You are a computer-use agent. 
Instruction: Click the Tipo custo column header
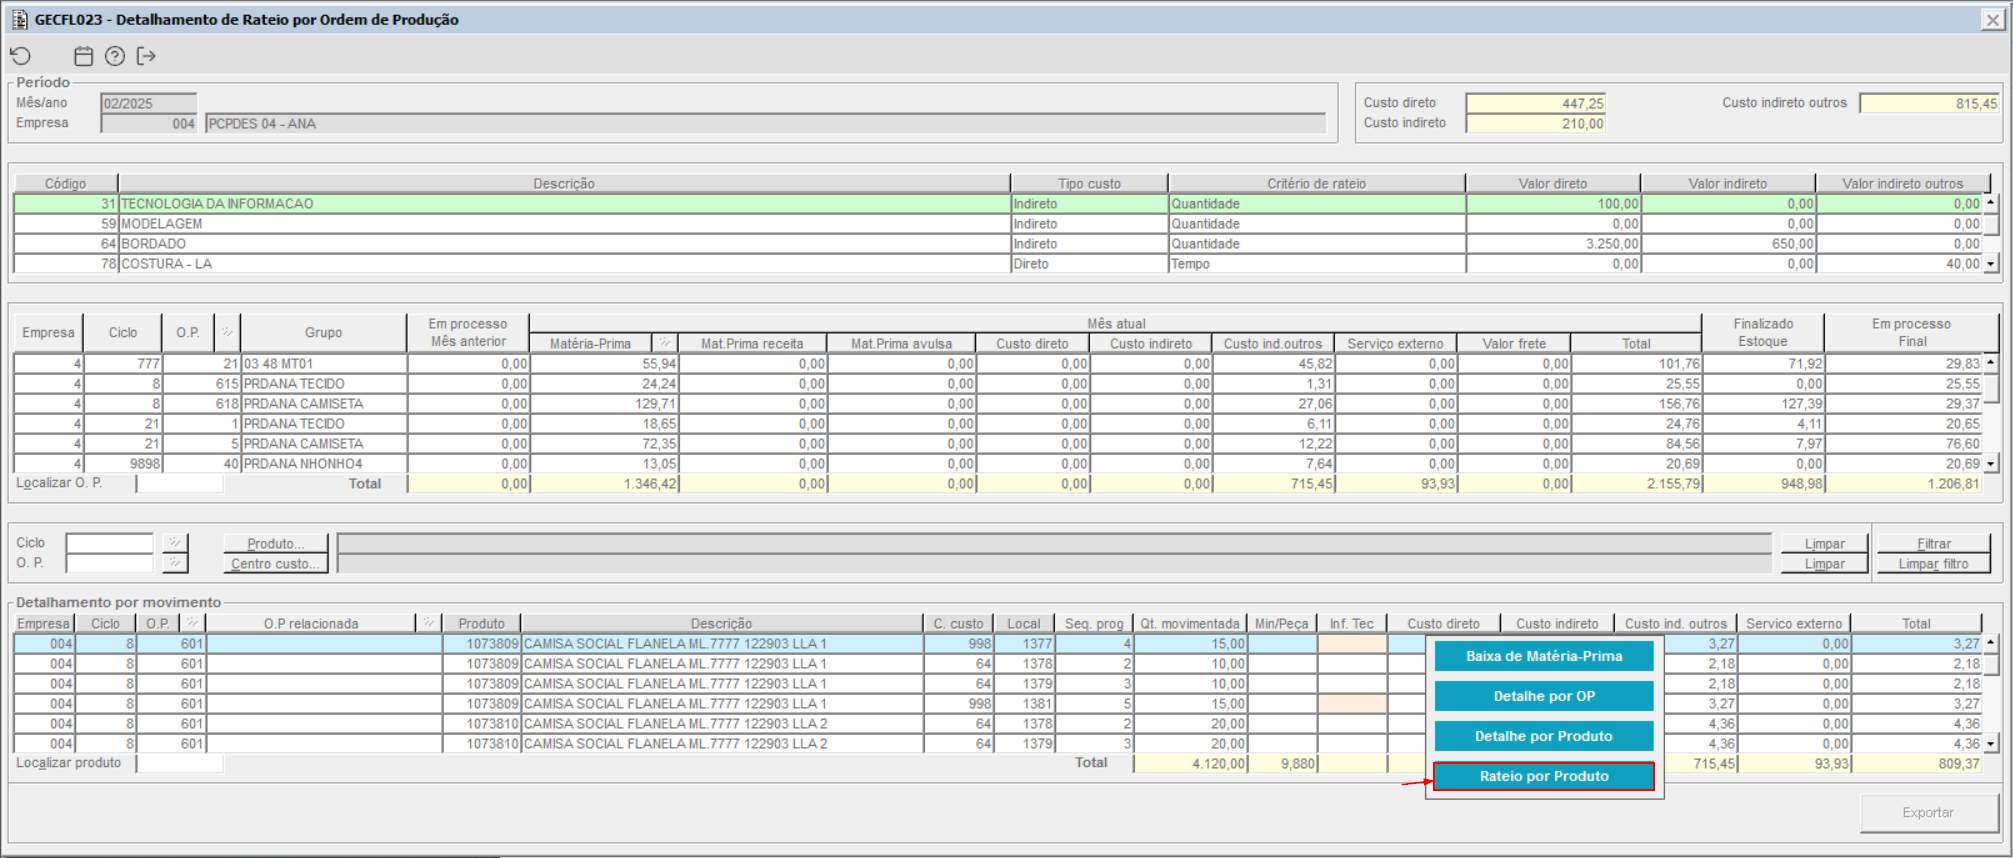(1089, 183)
